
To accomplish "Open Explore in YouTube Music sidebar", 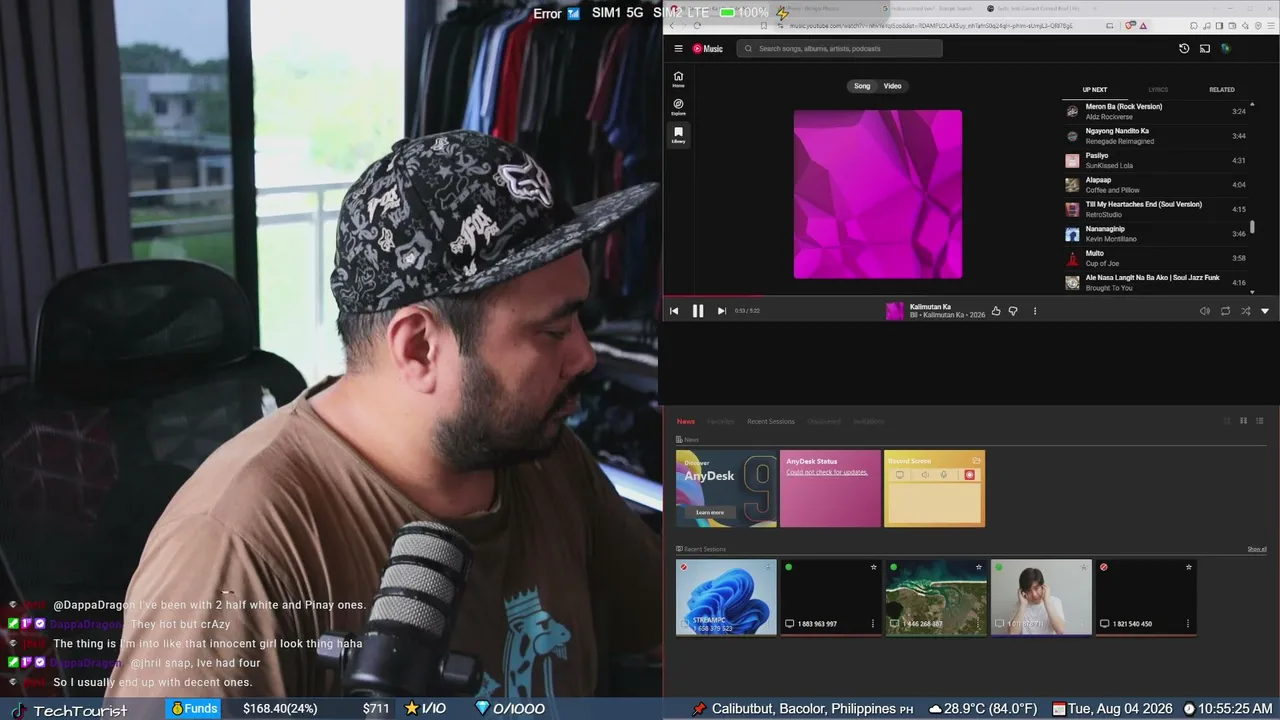I will coord(678,107).
